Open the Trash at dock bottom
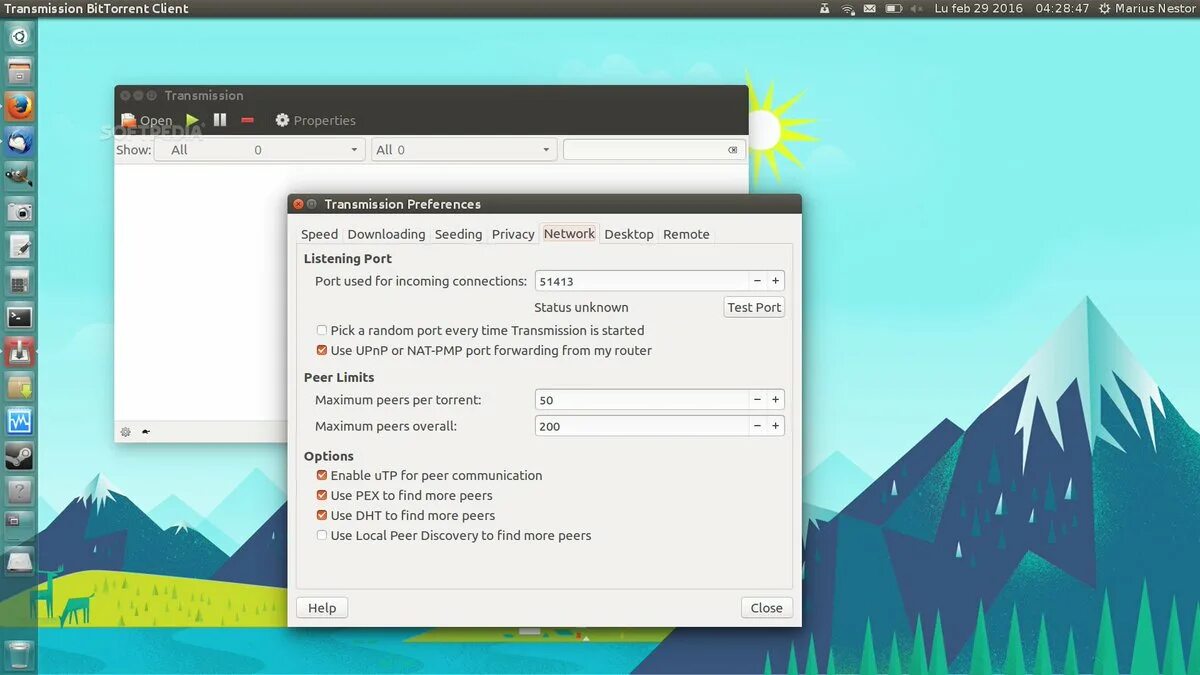The image size is (1200, 675). [x=20, y=655]
